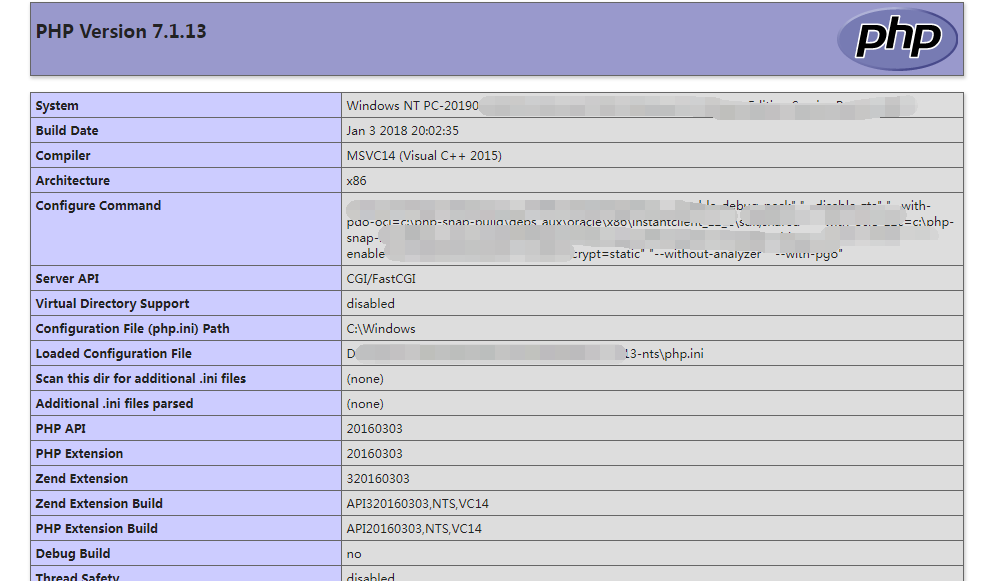Screen dimensions: 986x581
Task: Click the 'x86' architecture value
Action: [x=356, y=180]
